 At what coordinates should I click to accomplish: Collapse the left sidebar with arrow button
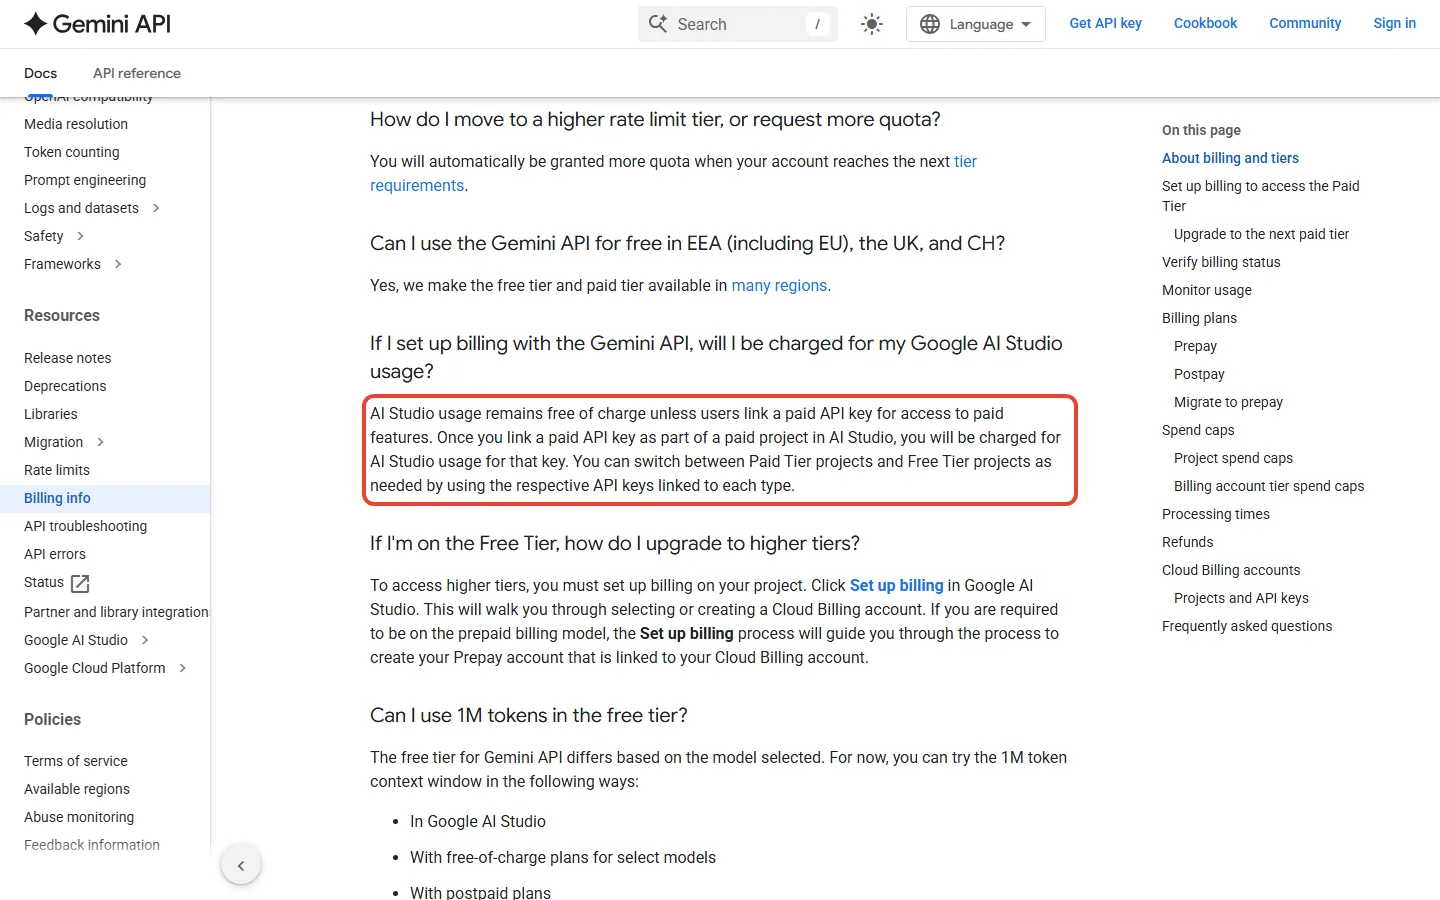241,865
